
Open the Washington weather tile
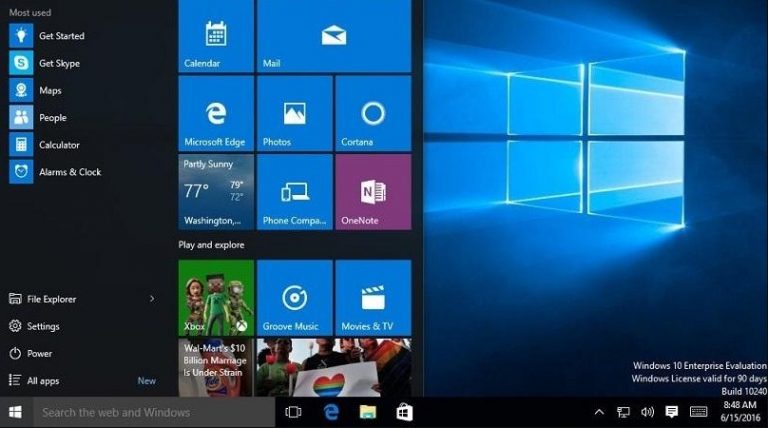(x=216, y=192)
